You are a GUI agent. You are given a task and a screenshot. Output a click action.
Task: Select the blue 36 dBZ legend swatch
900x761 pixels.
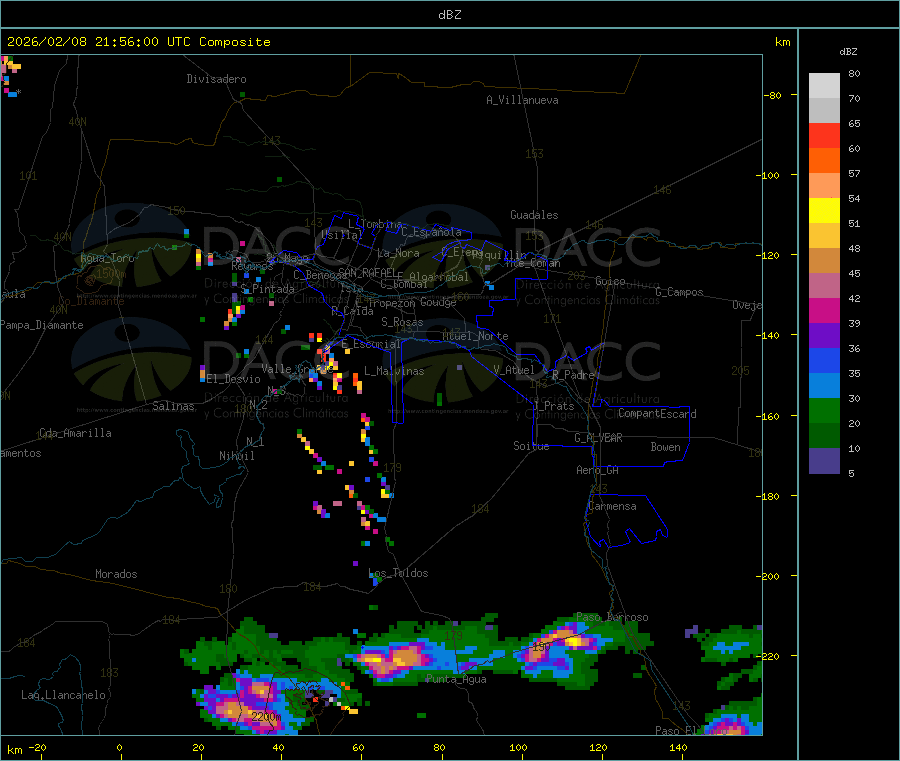point(824,360)
